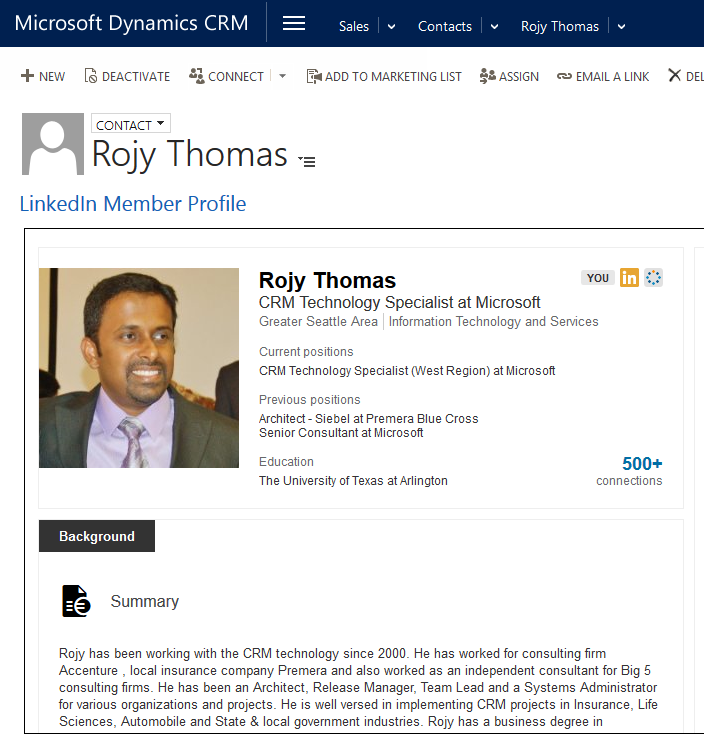
Task: Click the orange LinkedIn logo icon
Action: pos(629,278)
